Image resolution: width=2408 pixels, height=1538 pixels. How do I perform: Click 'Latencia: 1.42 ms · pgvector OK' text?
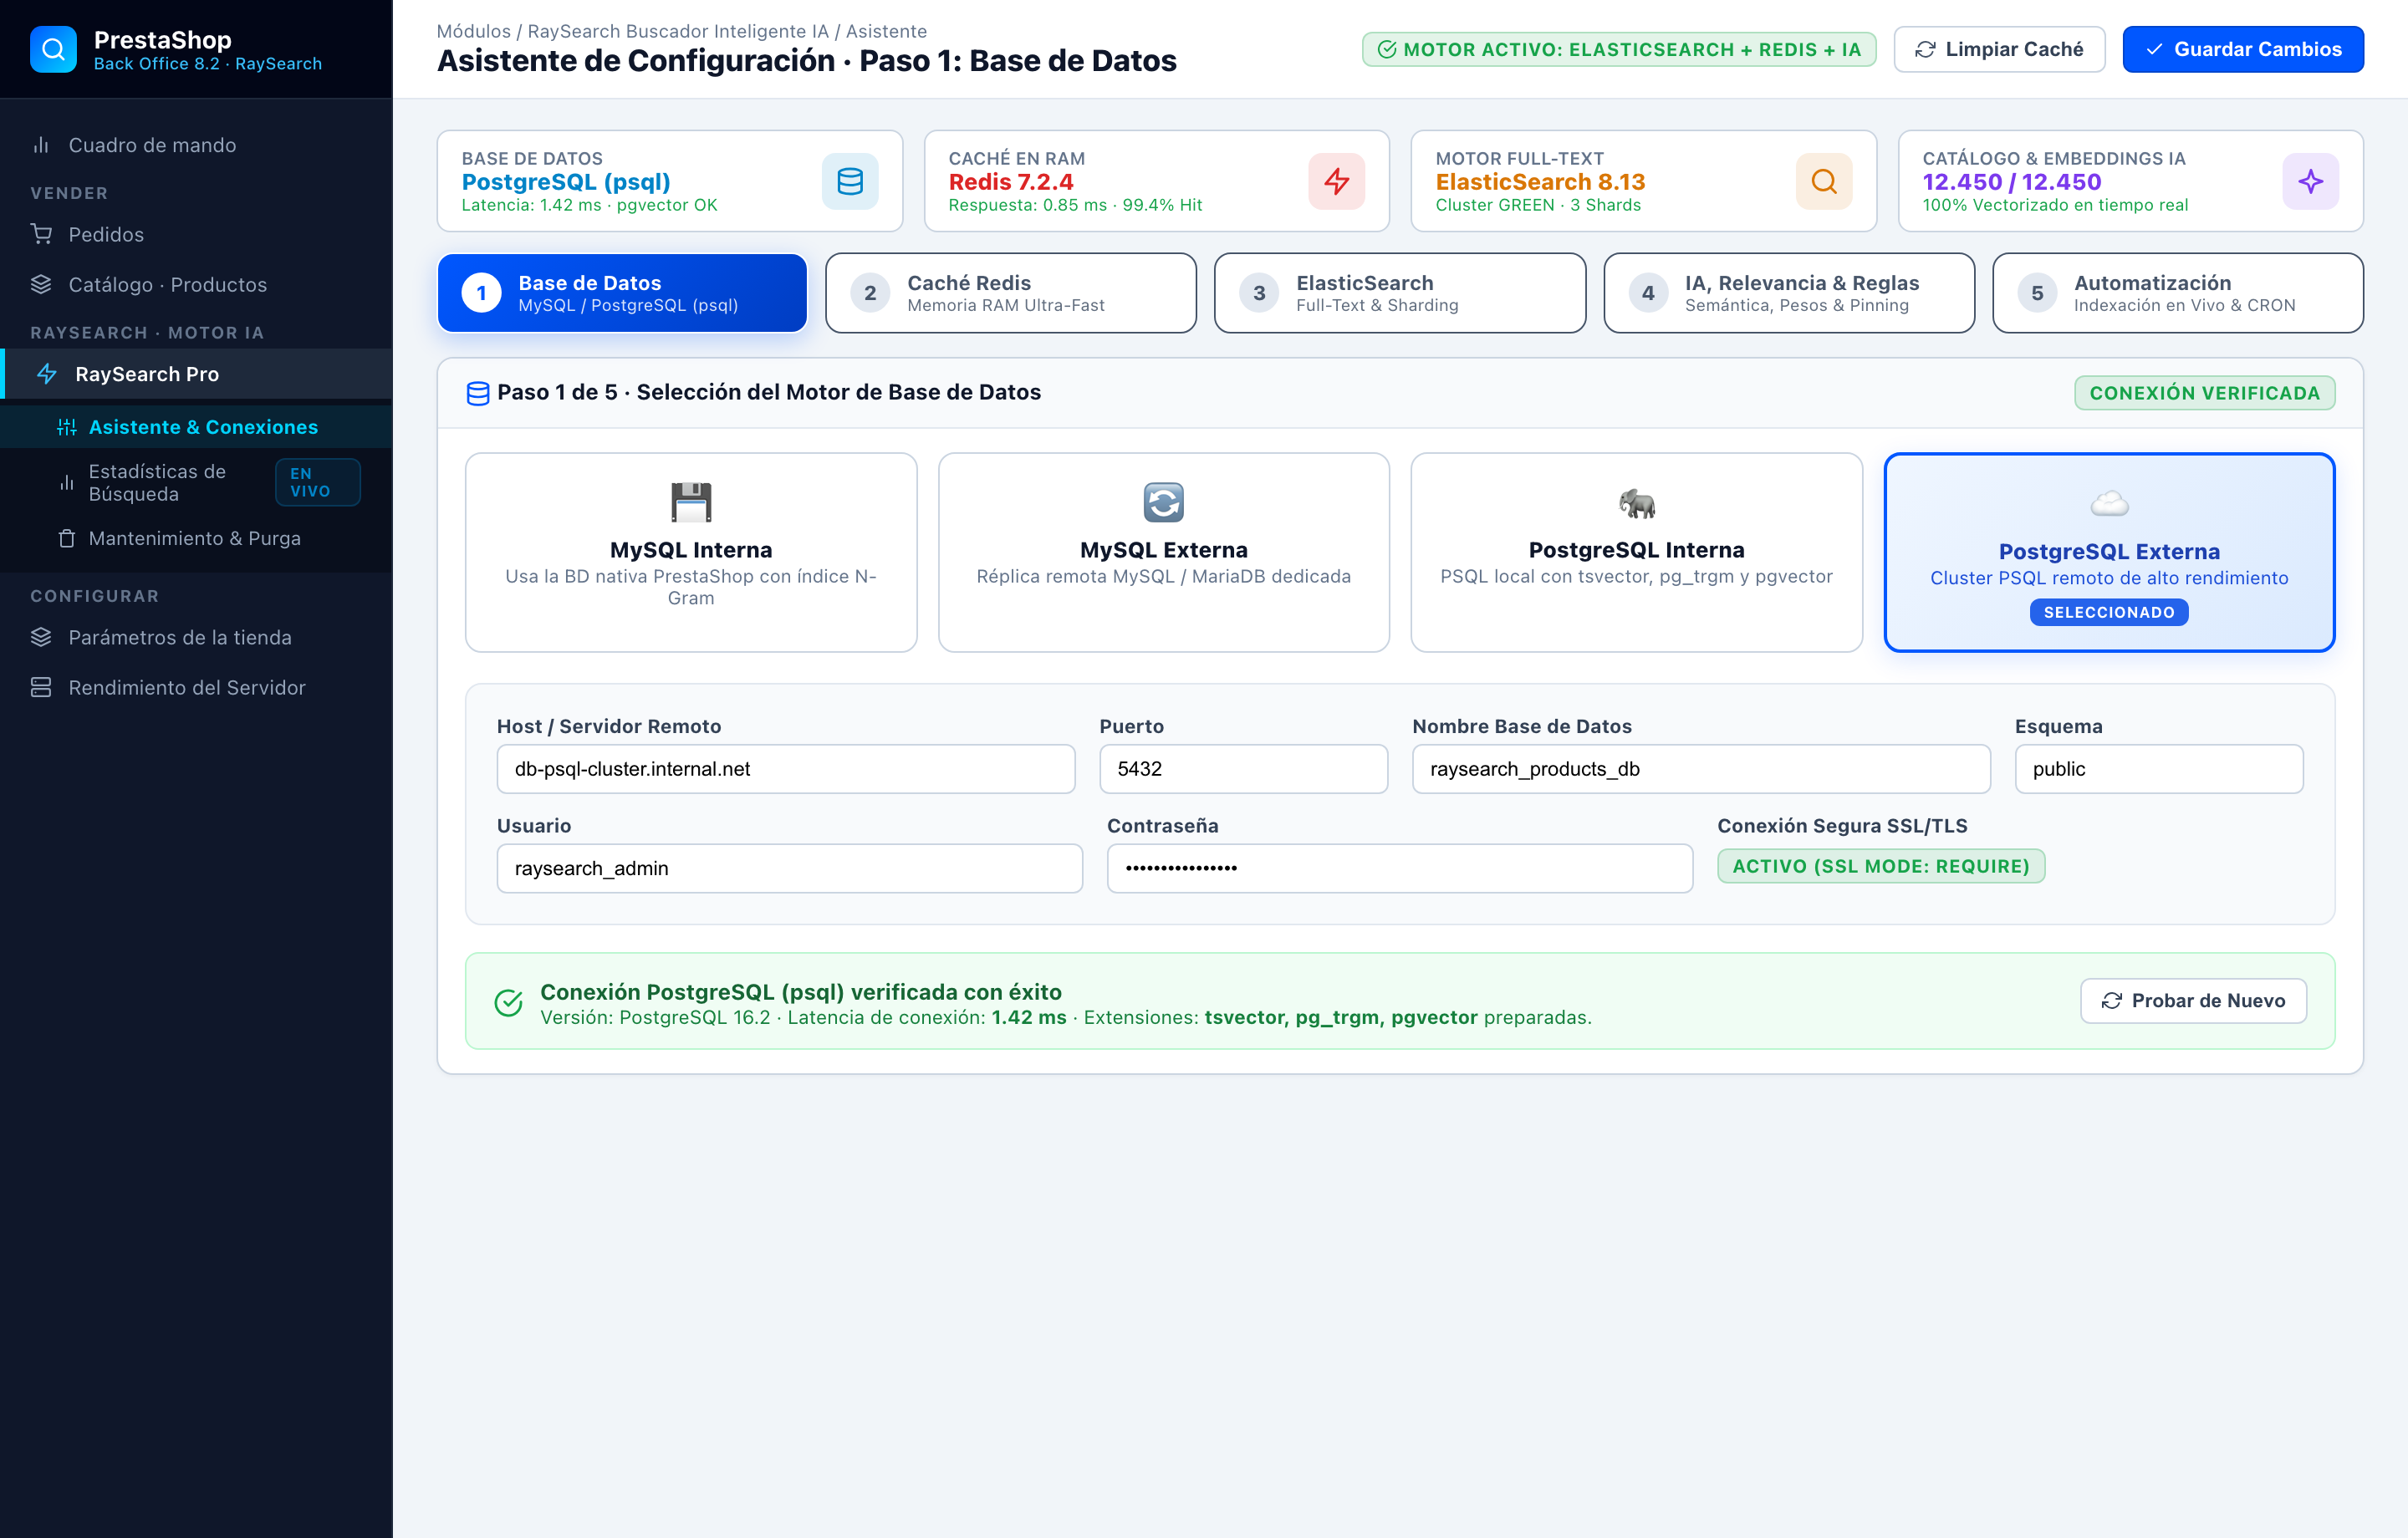[x=589, y=205]
